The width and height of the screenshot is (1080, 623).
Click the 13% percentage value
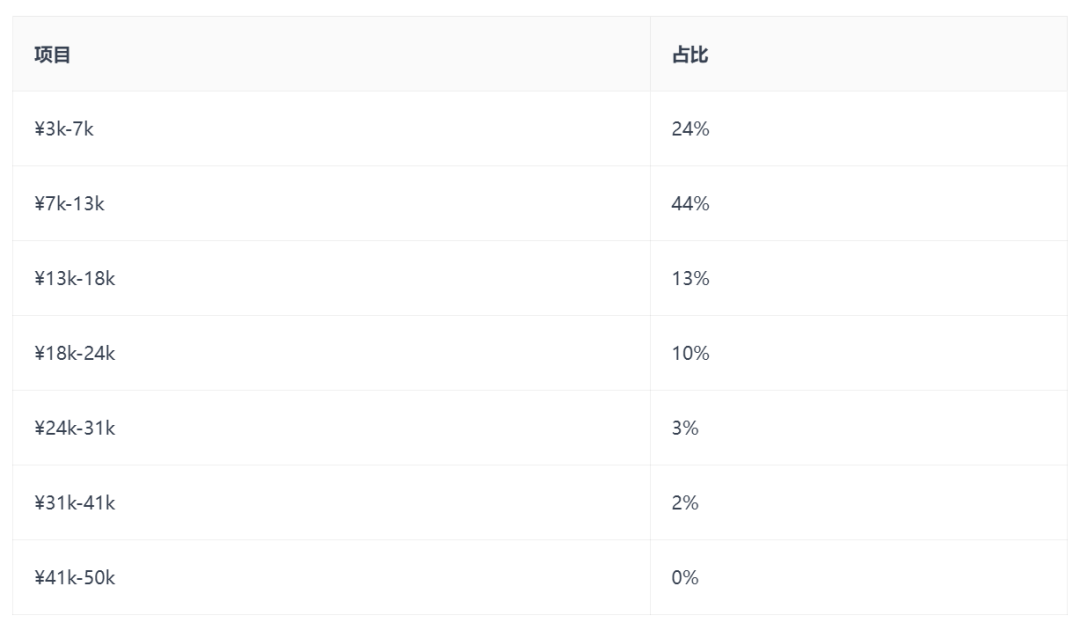pos(690,279)
